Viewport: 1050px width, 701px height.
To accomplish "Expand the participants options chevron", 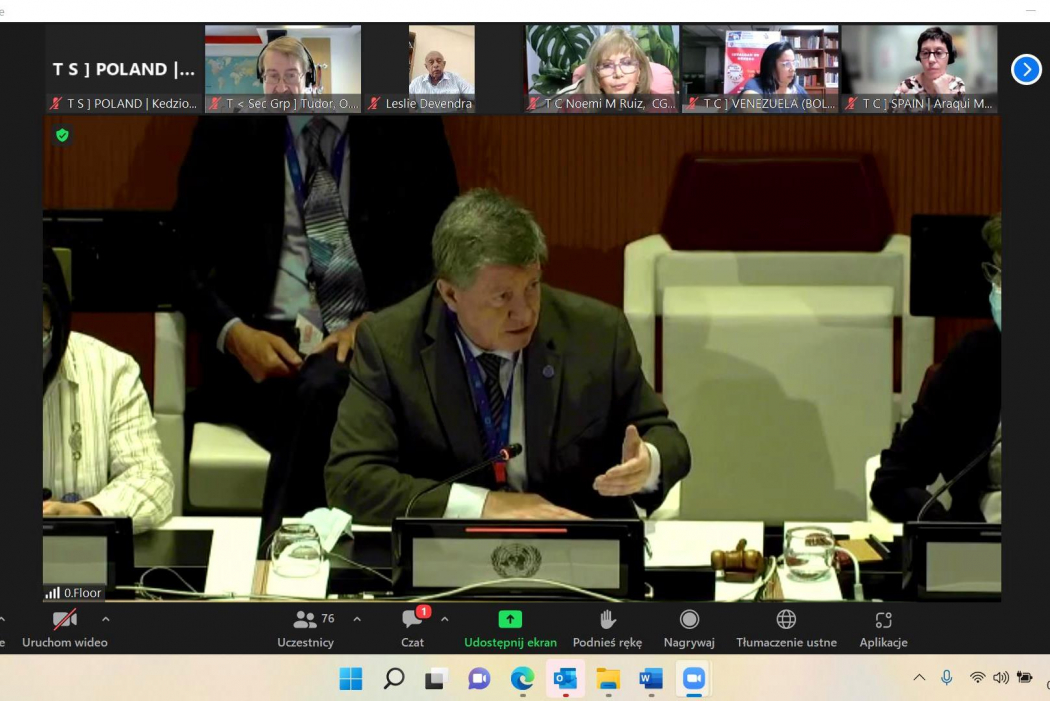I will 357,619.
